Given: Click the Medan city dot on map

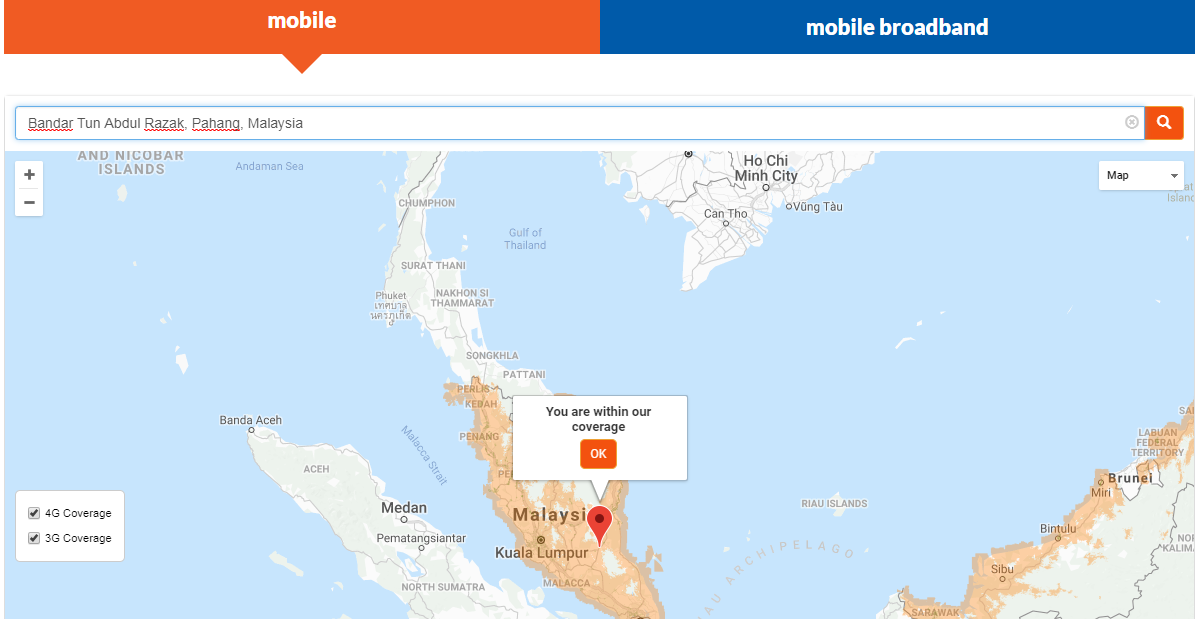Looking at the screenshot, I should [x=404, y=520].
